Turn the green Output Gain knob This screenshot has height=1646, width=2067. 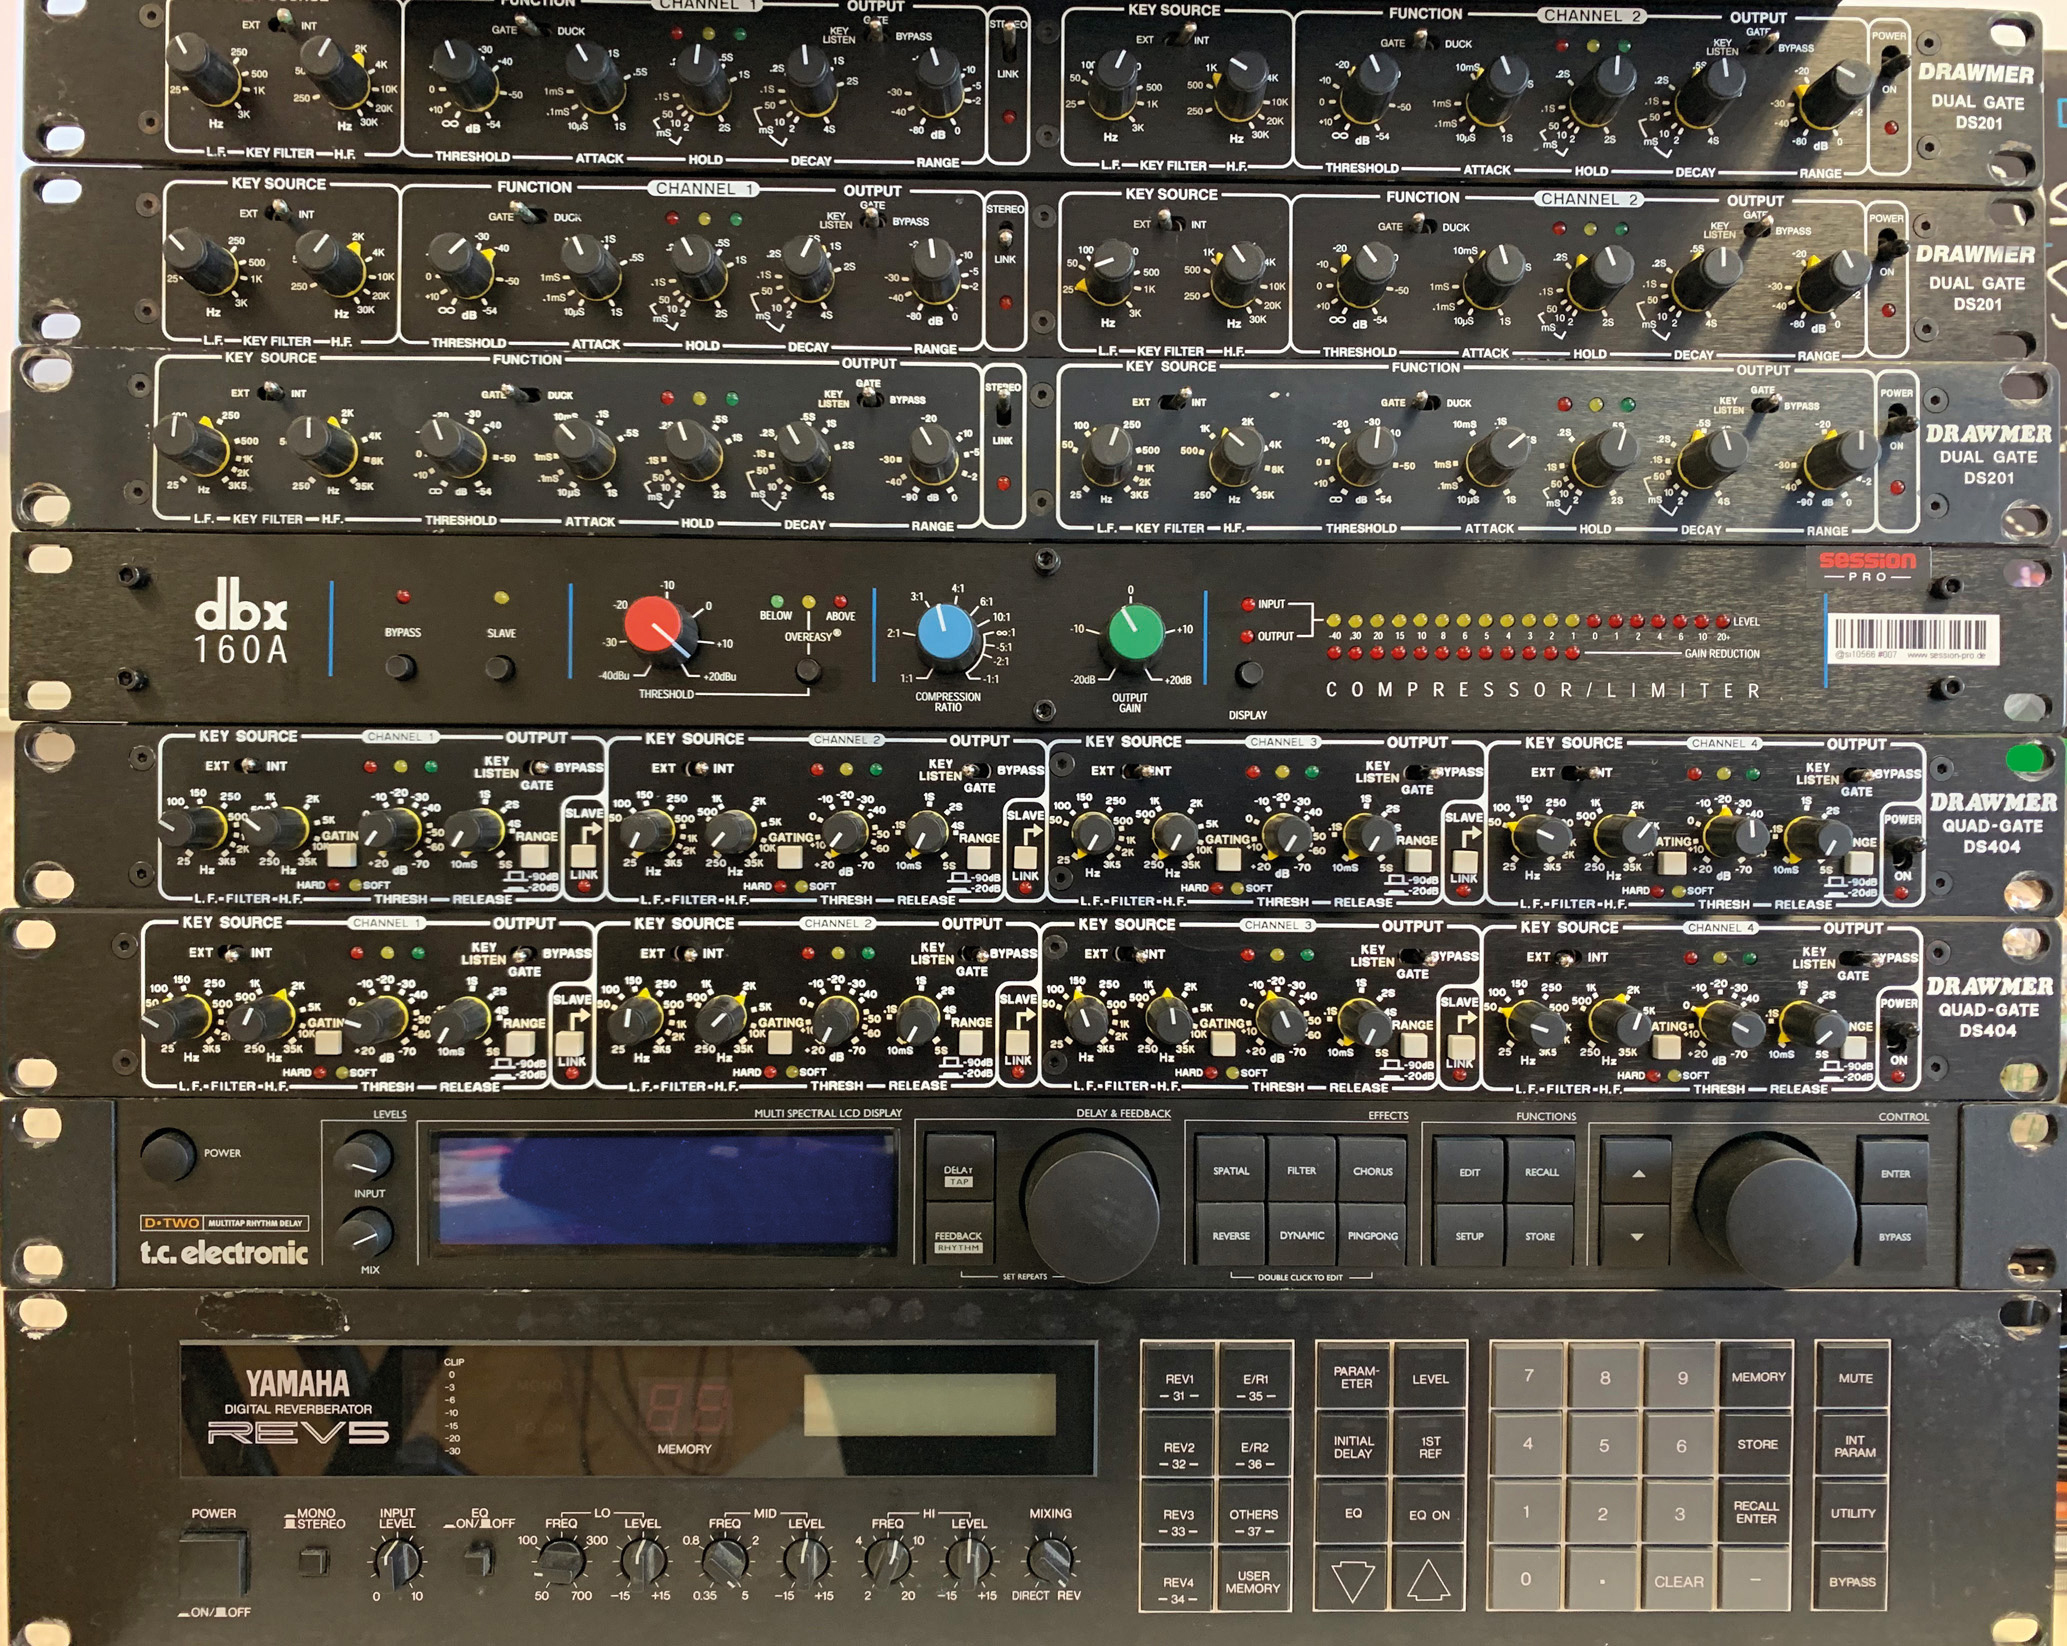click(x=1136, y=636)
